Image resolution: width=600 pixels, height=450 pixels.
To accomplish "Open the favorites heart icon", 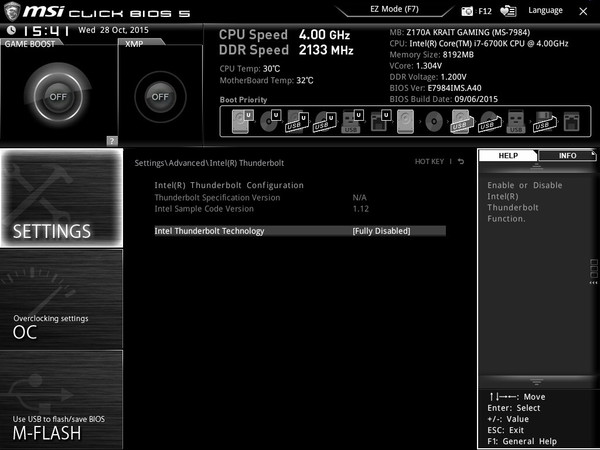I will point(508,11).
